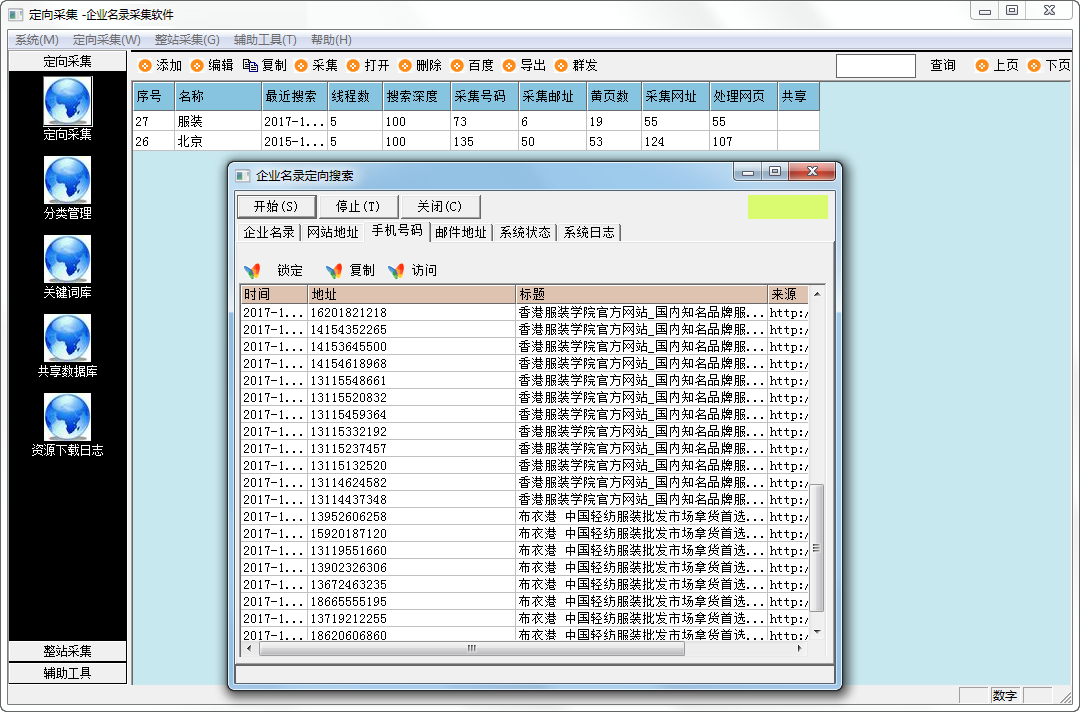
Task: Select the 服装 row in main table
Action: coord(476,121)
